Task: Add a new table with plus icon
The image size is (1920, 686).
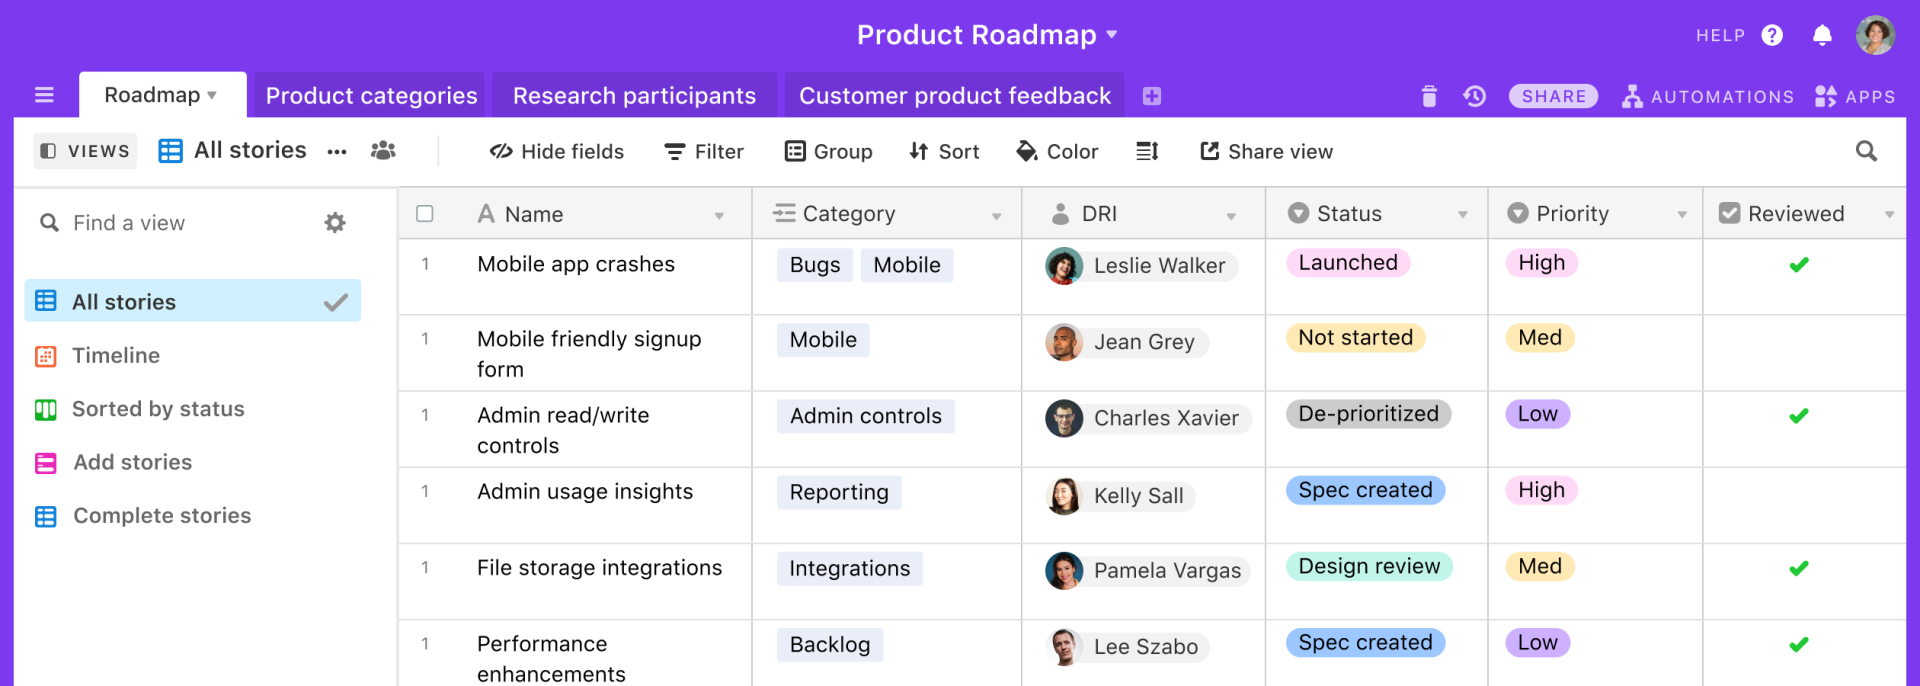Action: pyautogui.click(x=1152, y=96)
